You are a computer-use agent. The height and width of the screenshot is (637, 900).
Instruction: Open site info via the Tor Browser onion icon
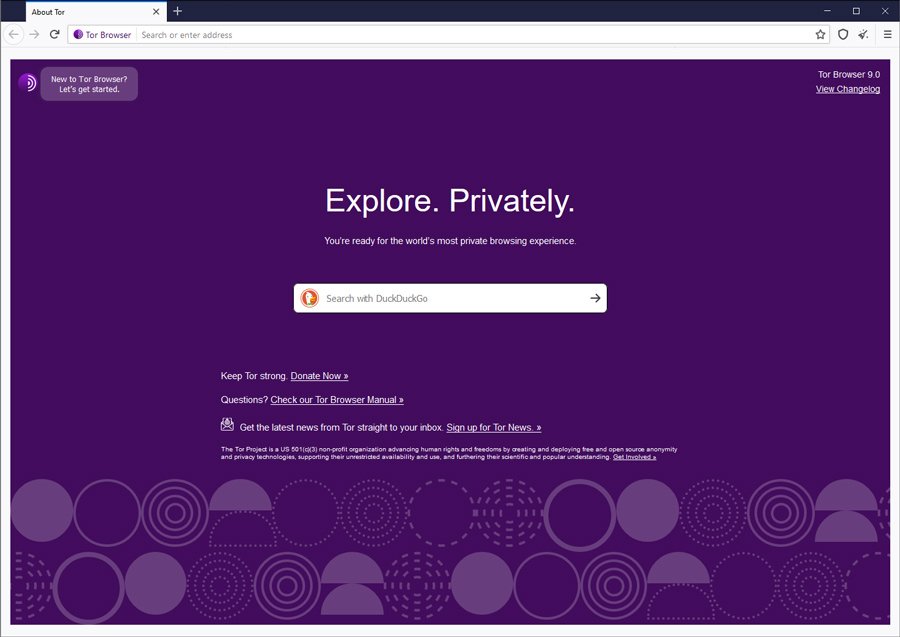click(x=78, y=34)
